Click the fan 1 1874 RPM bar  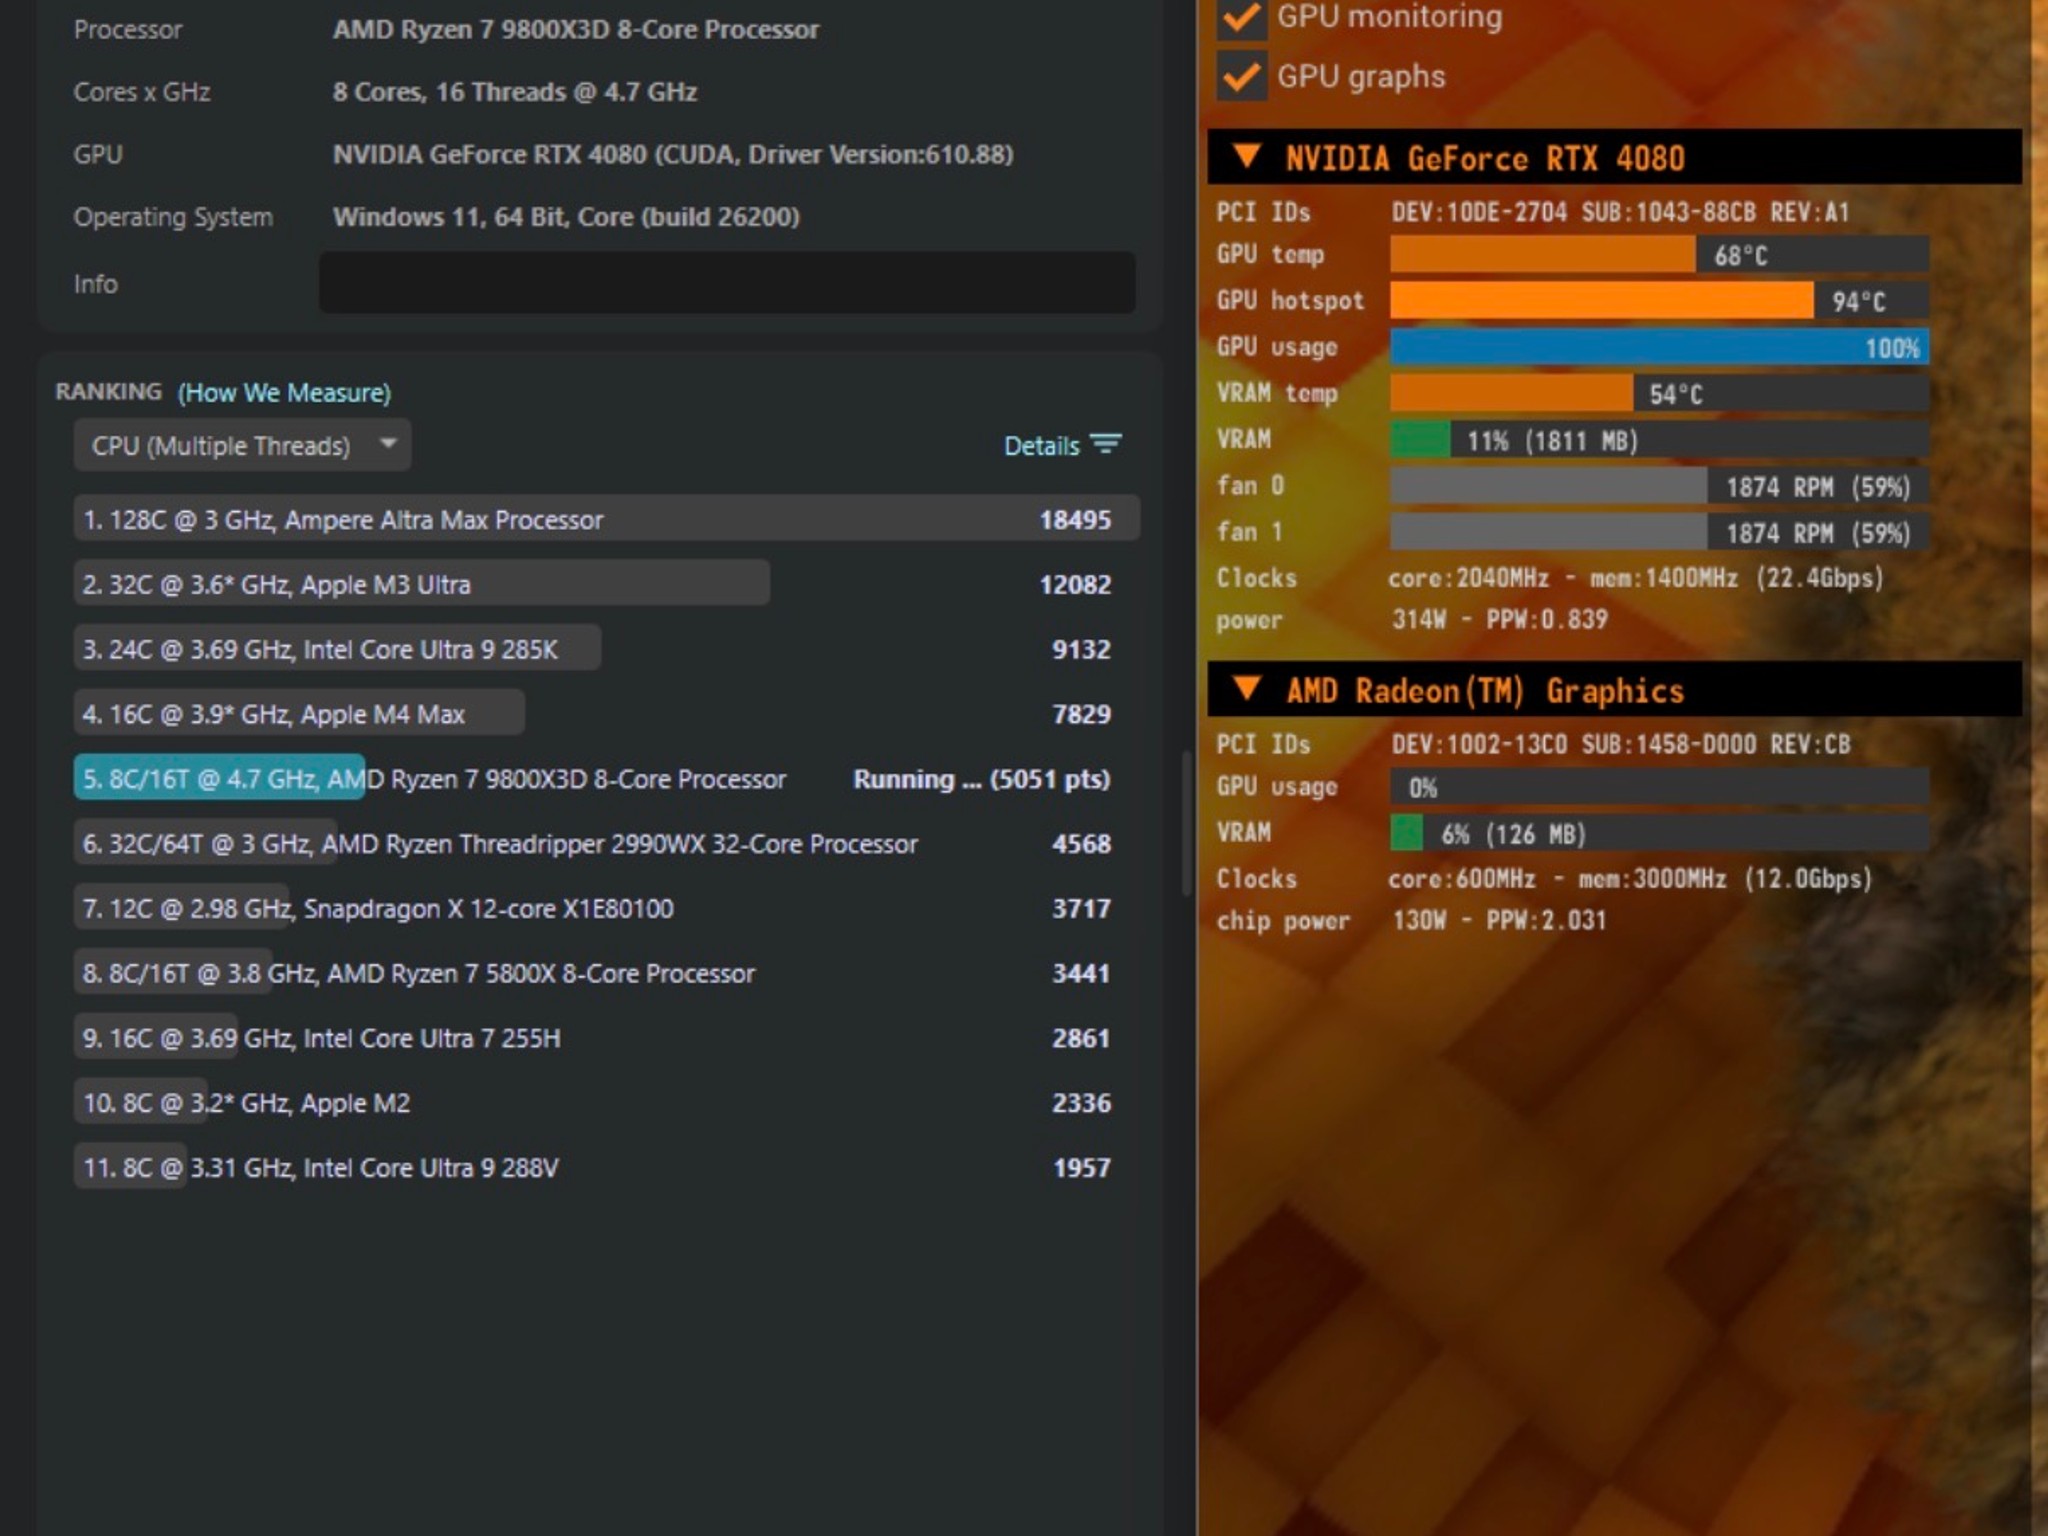tap(1659, 532)
